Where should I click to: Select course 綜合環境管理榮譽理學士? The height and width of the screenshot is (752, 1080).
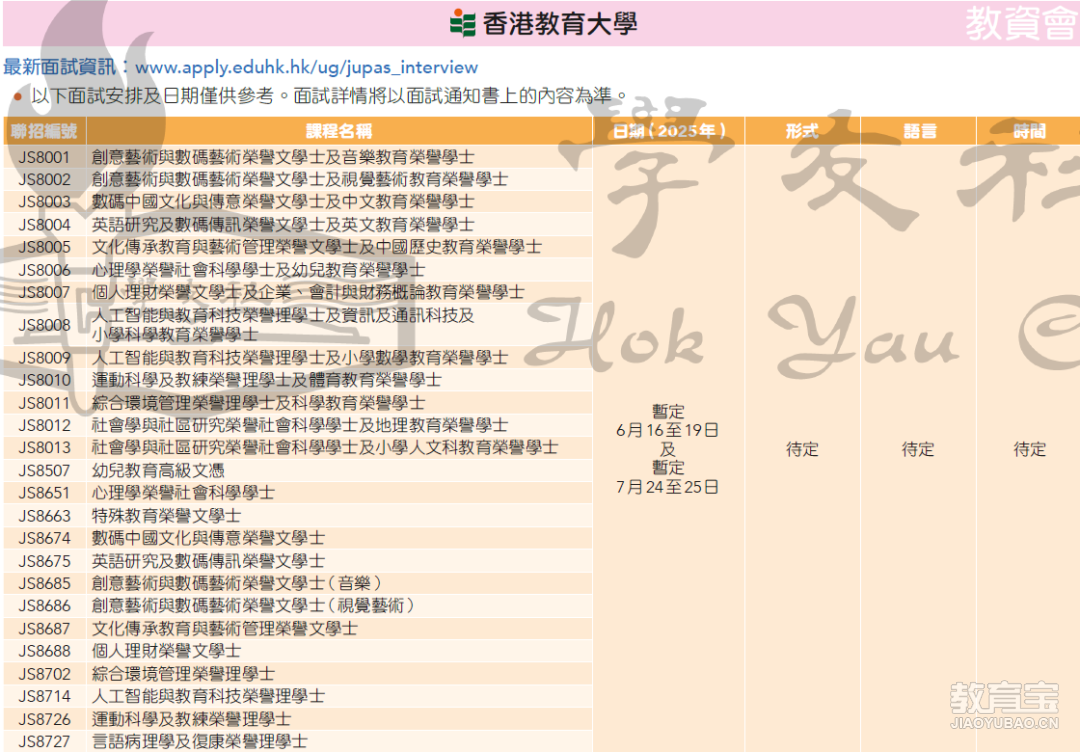click(x=183, y=673)
